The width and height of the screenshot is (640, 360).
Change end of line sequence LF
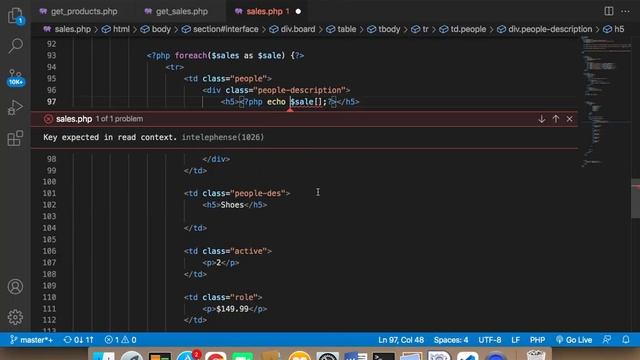[516, 340]
